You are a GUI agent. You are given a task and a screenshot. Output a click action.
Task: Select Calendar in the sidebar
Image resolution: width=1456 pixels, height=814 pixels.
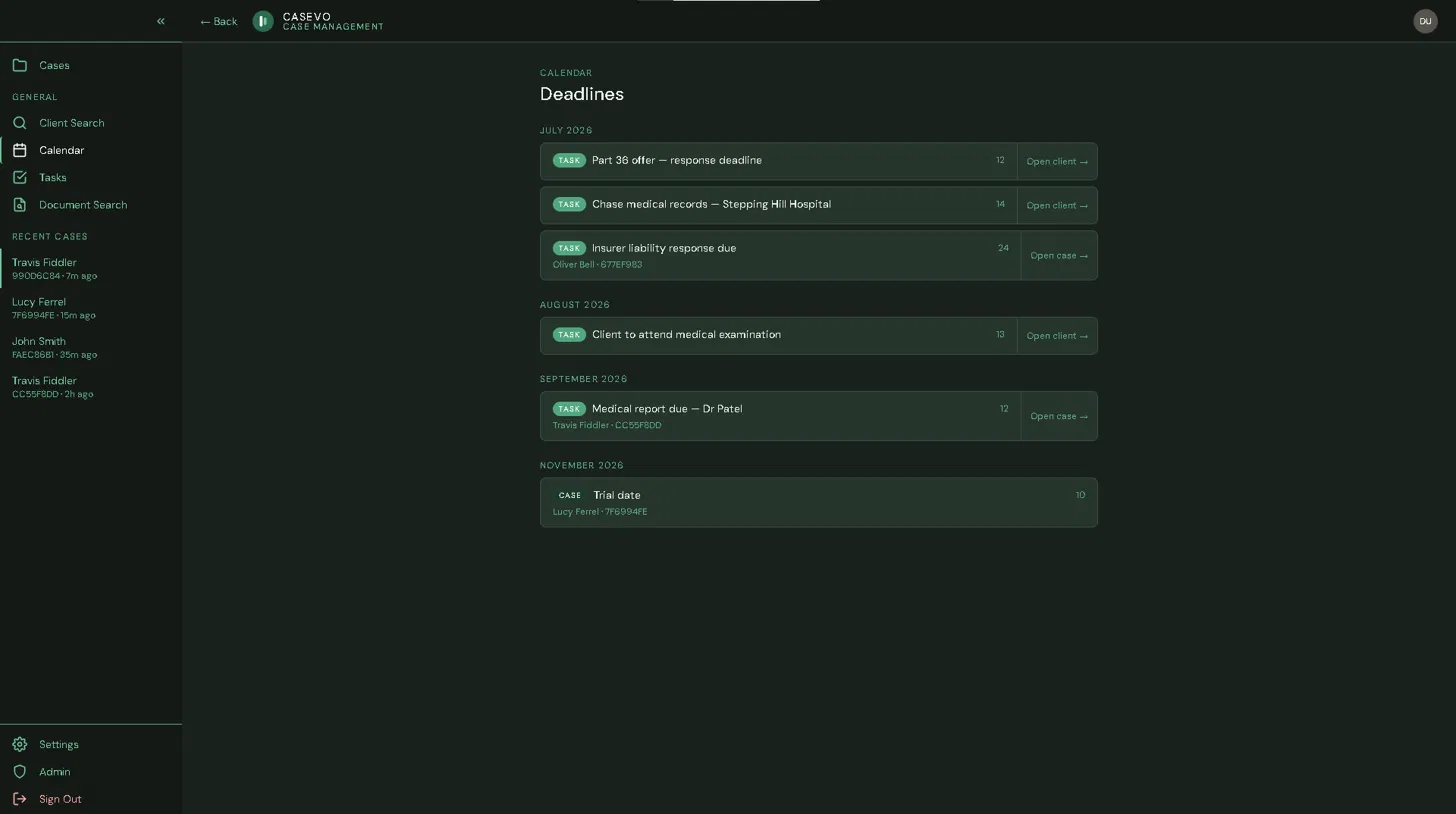91,150
